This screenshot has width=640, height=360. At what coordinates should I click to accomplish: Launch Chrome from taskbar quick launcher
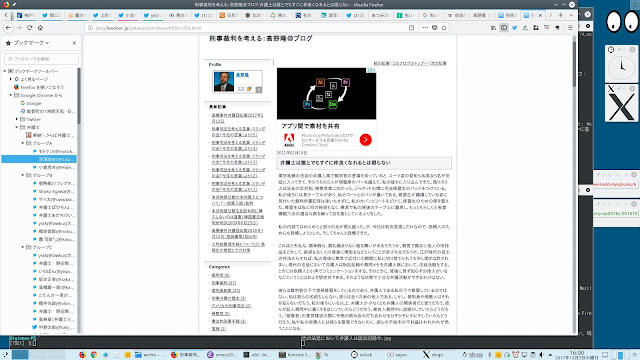tap(94, 355)
